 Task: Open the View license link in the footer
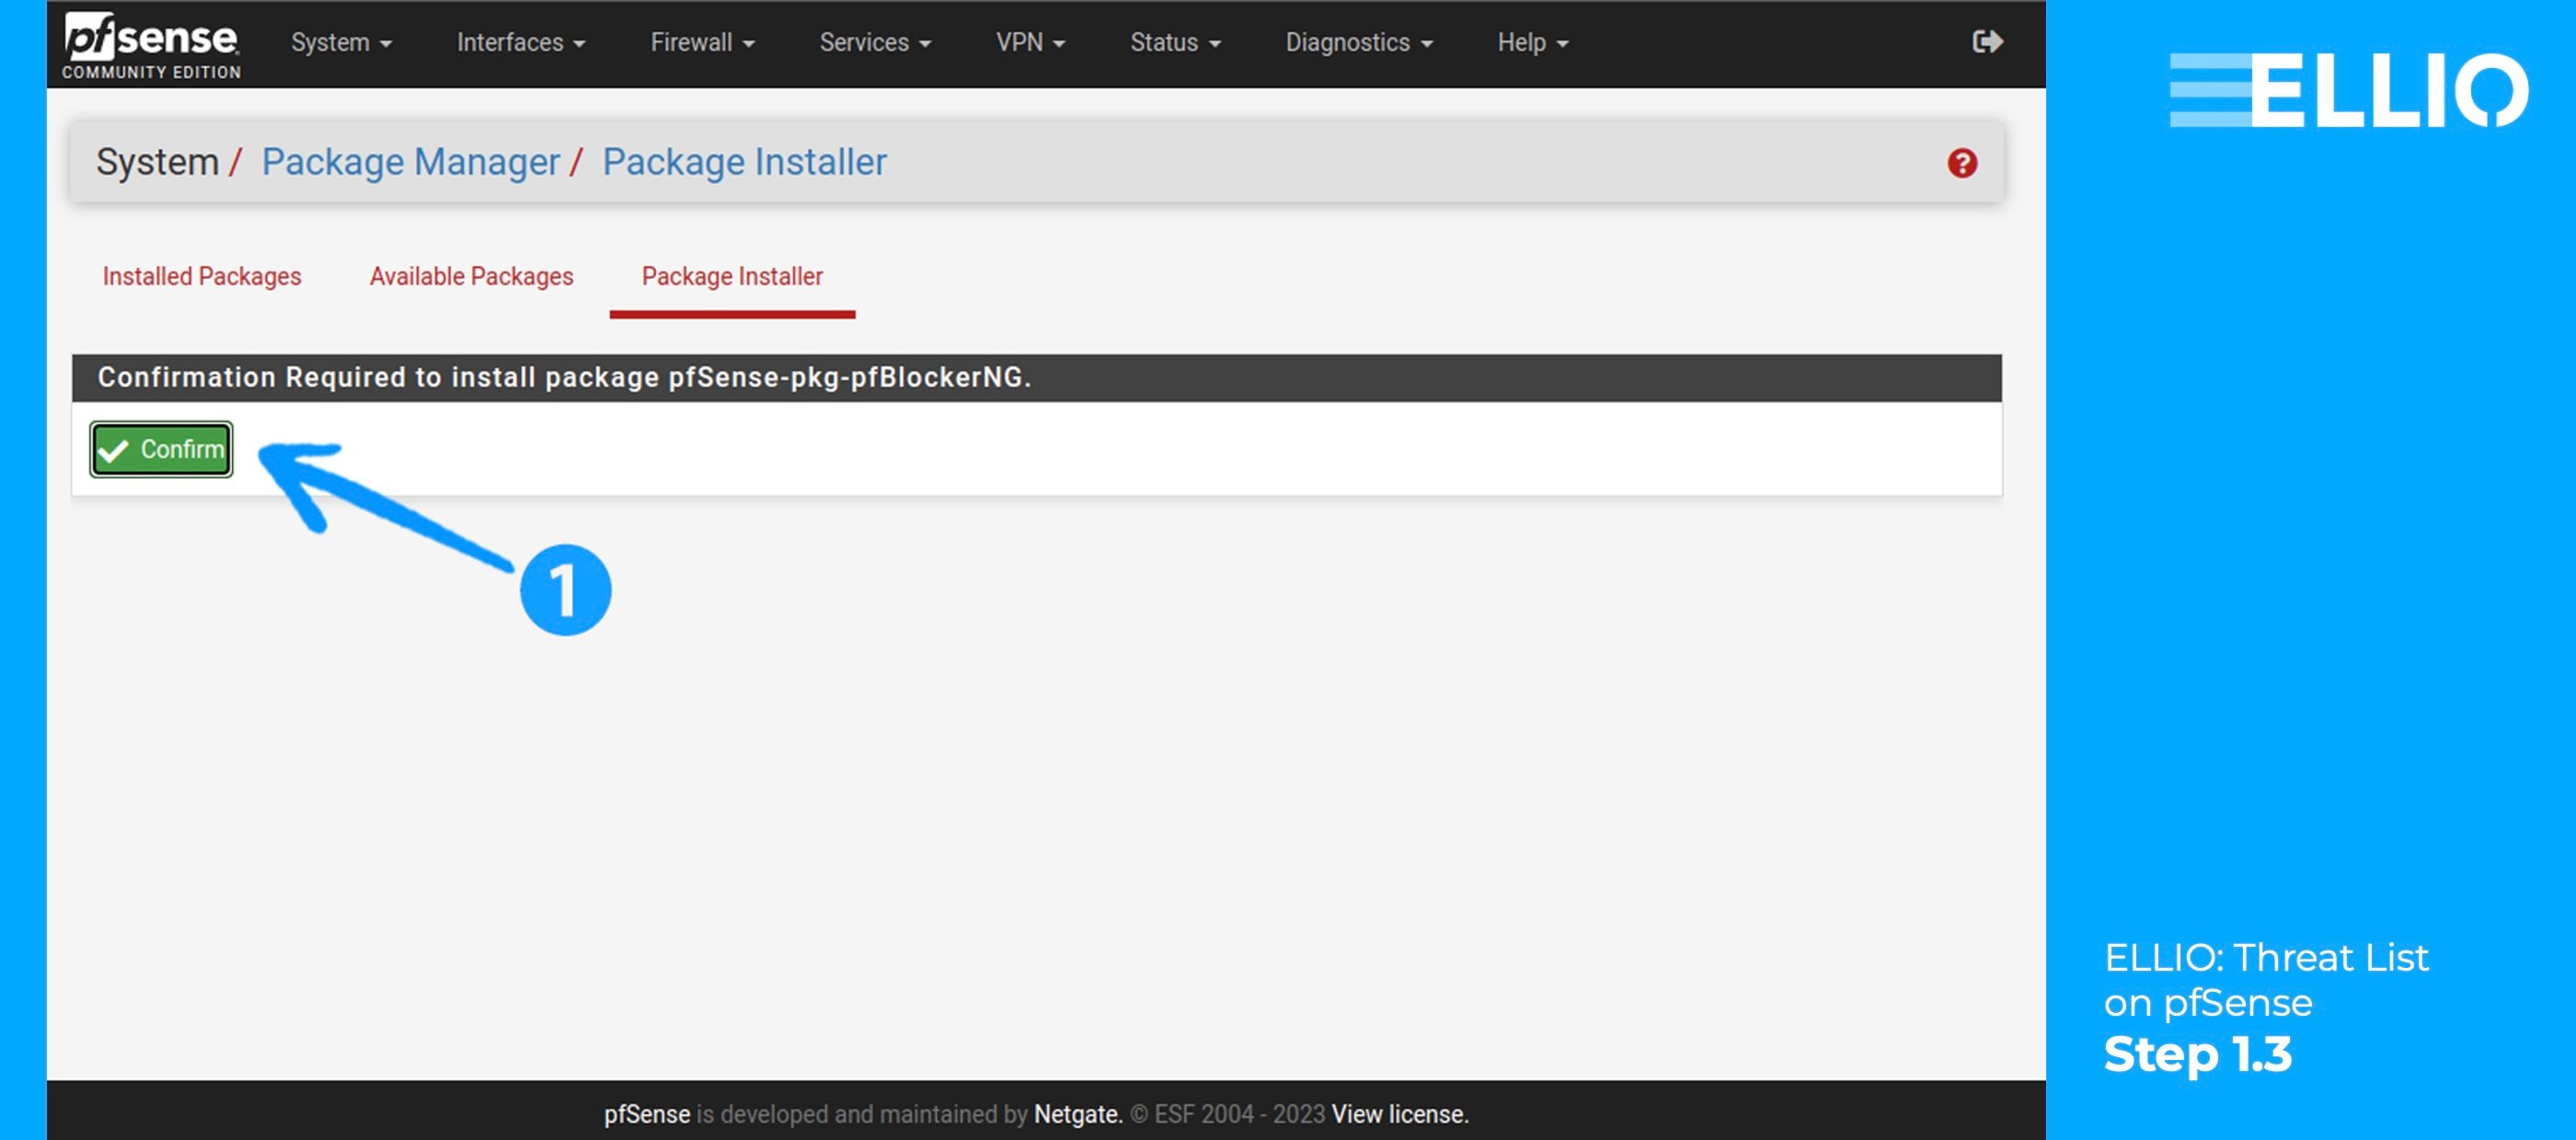pos(1400,1113)
